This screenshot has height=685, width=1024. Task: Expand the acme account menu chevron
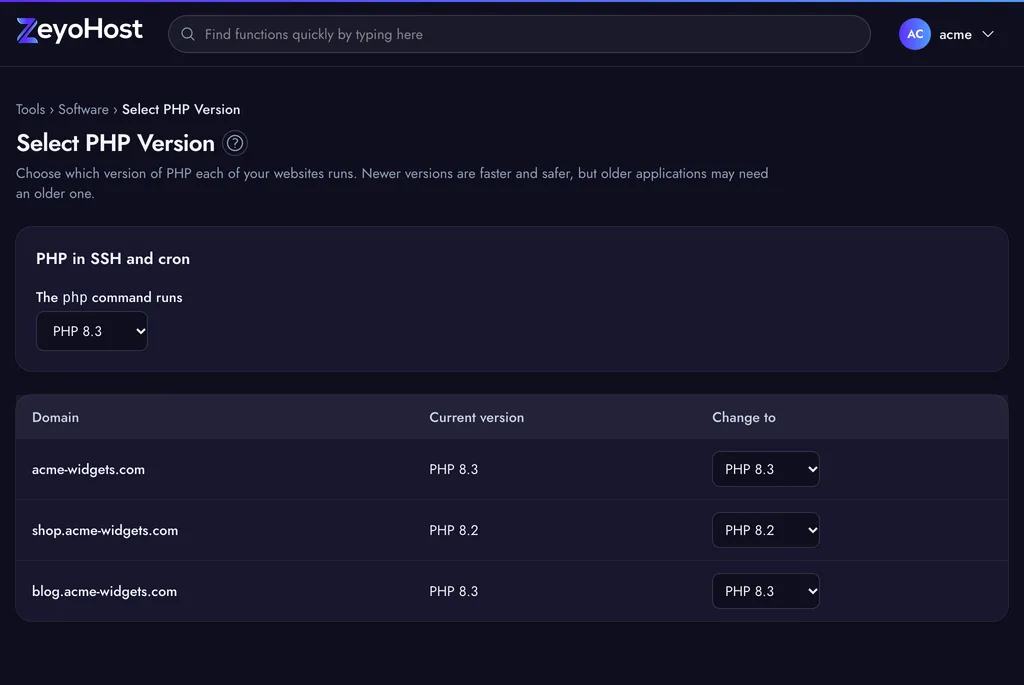[988, 34]
